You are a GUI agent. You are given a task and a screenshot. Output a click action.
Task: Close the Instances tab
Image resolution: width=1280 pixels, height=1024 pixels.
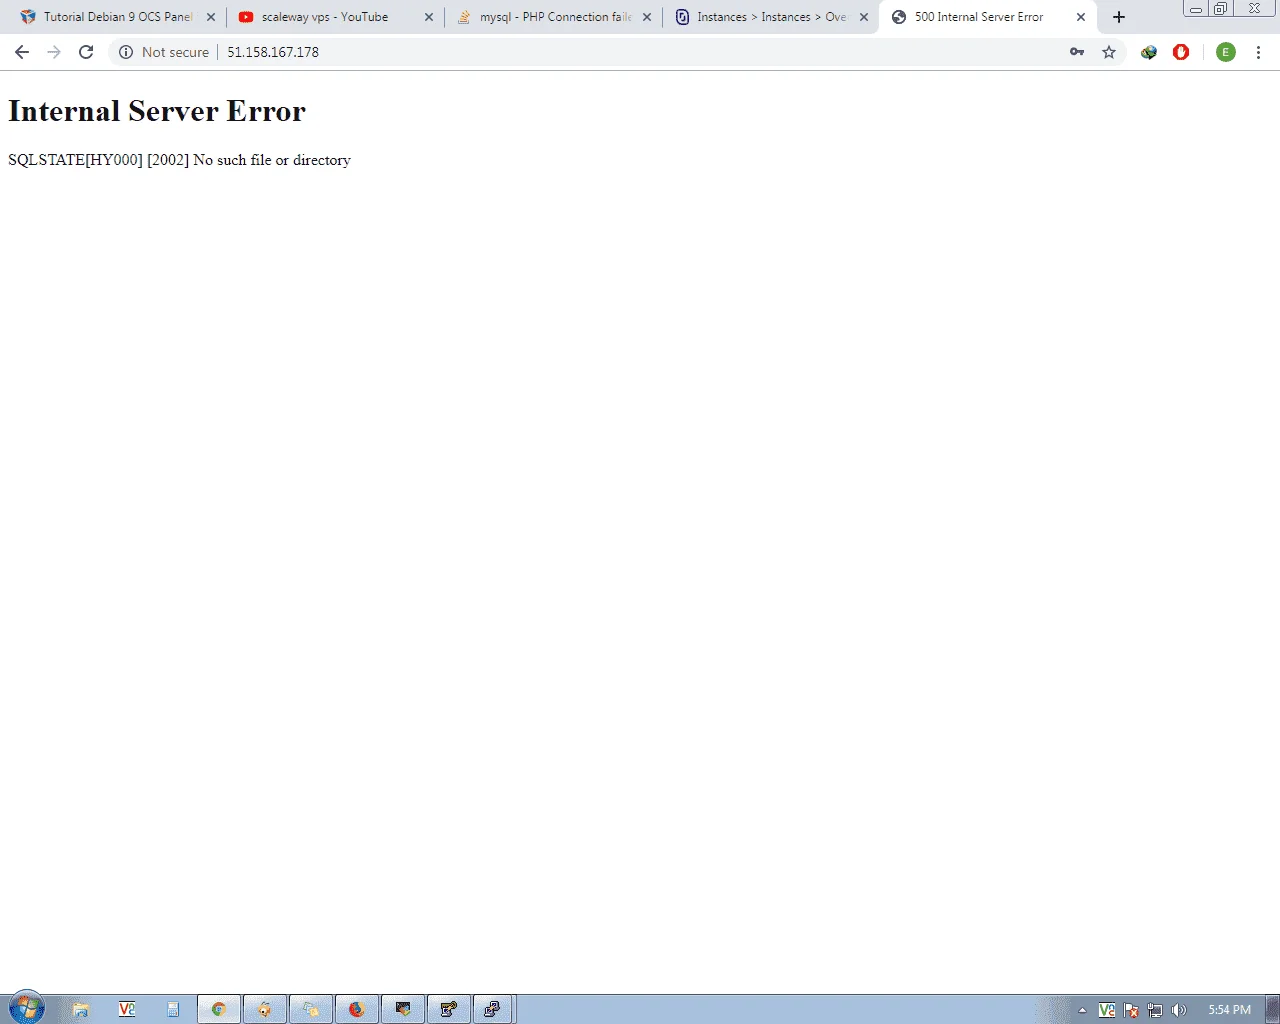pyautogui.click(x=864, y=17)
